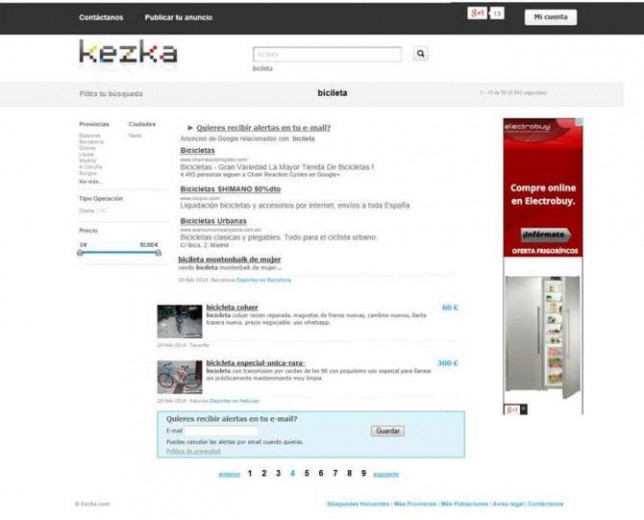Click the Guardar button in alerts box
Screen dimensions: 644x520
click(x=388, y=431)
